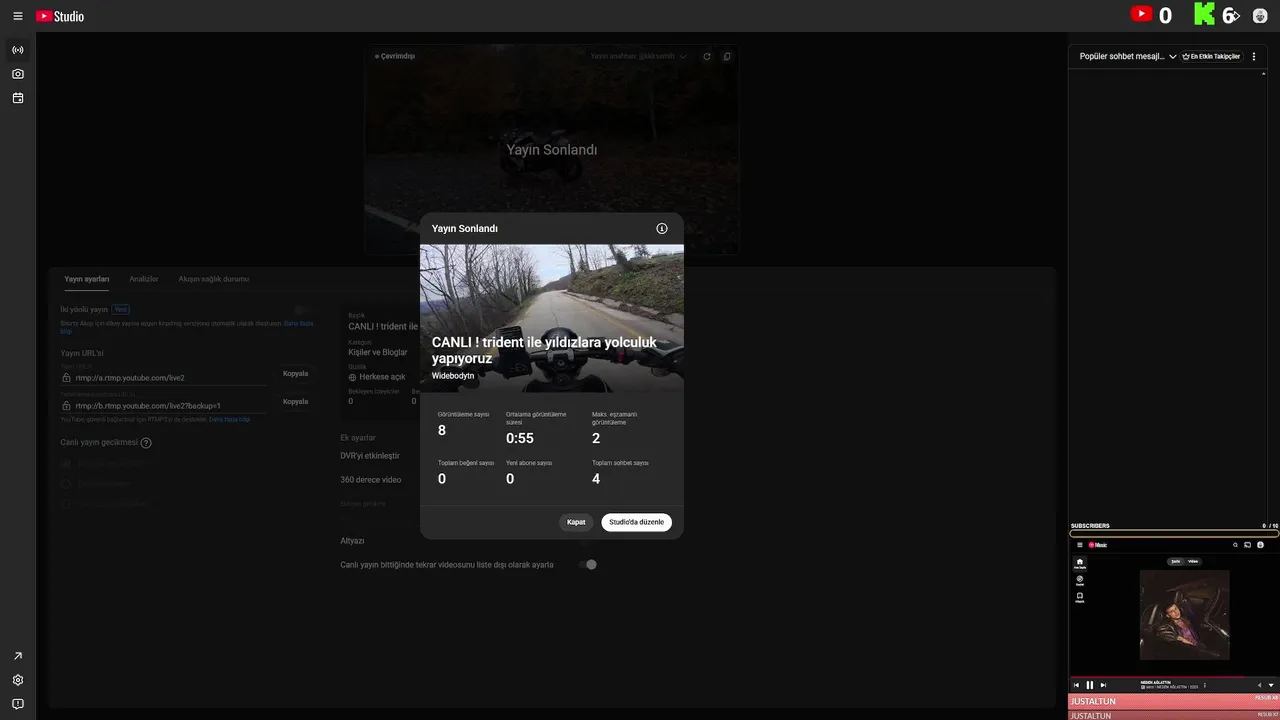Click the cast icon in YouTube Music

[x=1247, y=545]
